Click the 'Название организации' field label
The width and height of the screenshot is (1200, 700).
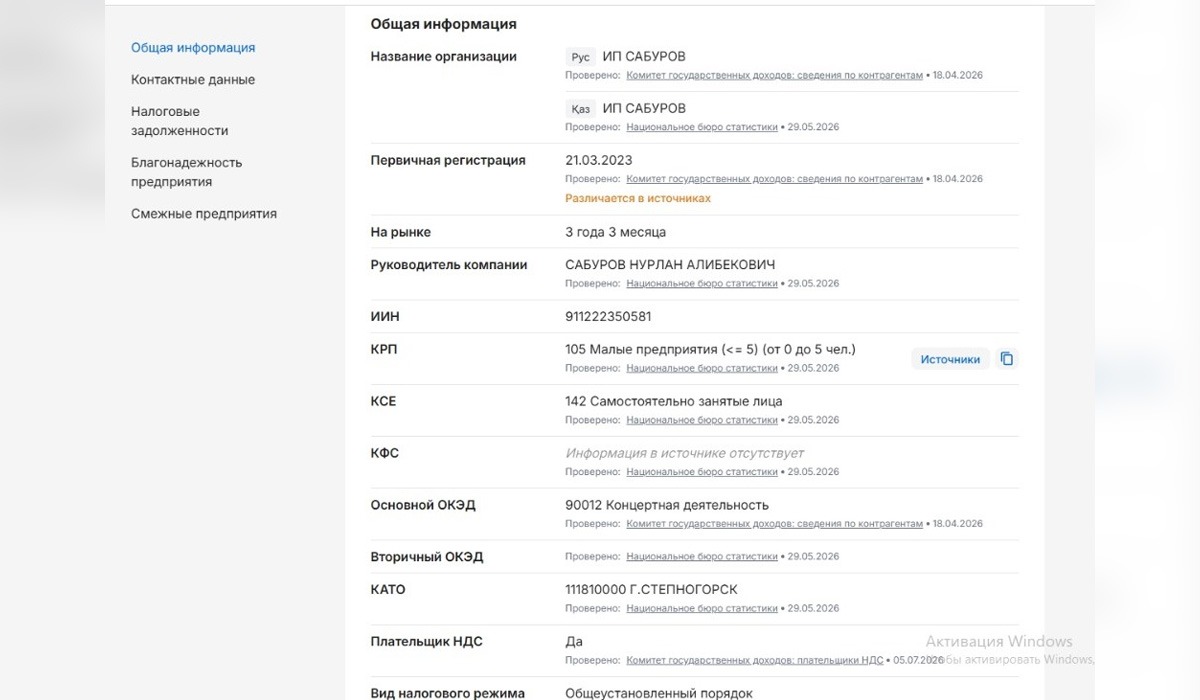click(444, 57)
